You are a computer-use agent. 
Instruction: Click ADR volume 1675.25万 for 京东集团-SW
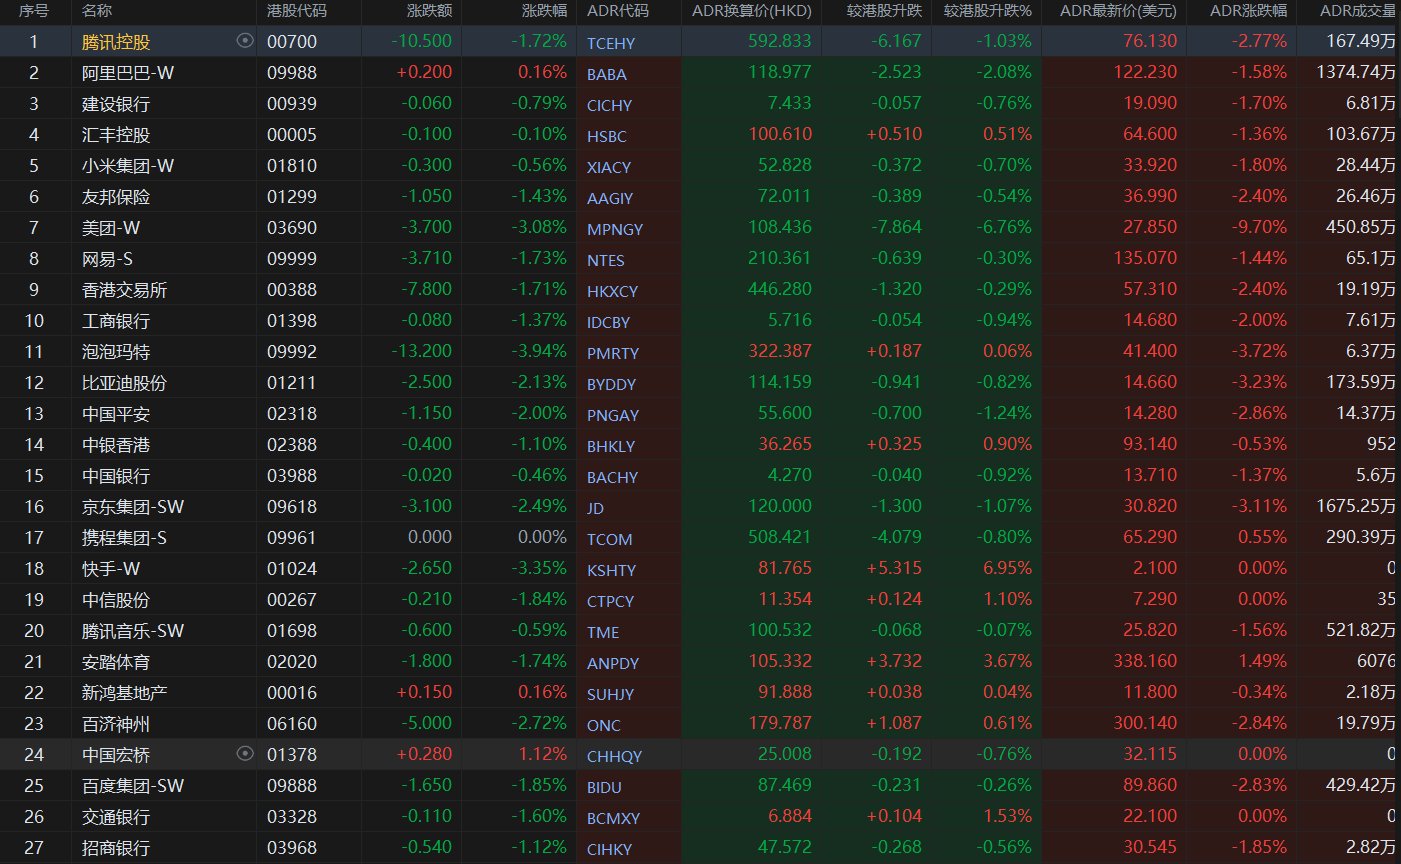tap(1354, 506)
